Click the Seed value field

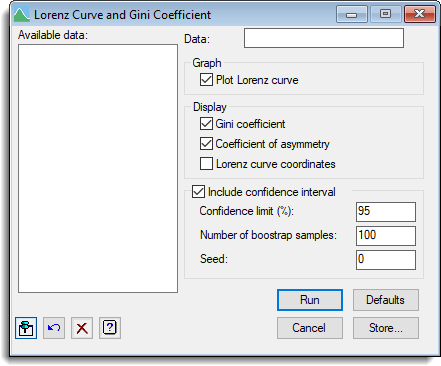(x=386, y=260)
